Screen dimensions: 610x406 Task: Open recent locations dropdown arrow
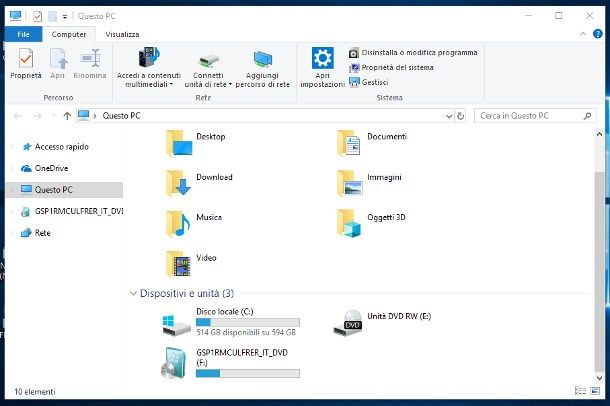coord(53,116)
